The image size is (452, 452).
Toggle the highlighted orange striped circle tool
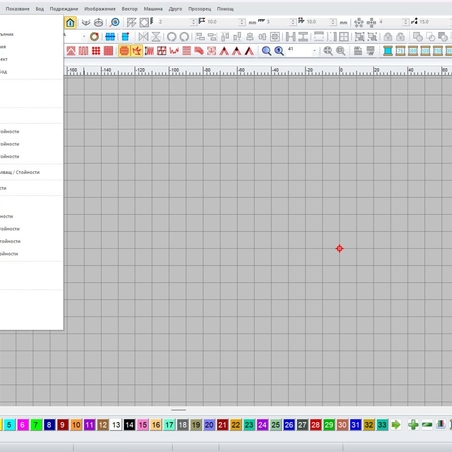[x=124, y=51]
